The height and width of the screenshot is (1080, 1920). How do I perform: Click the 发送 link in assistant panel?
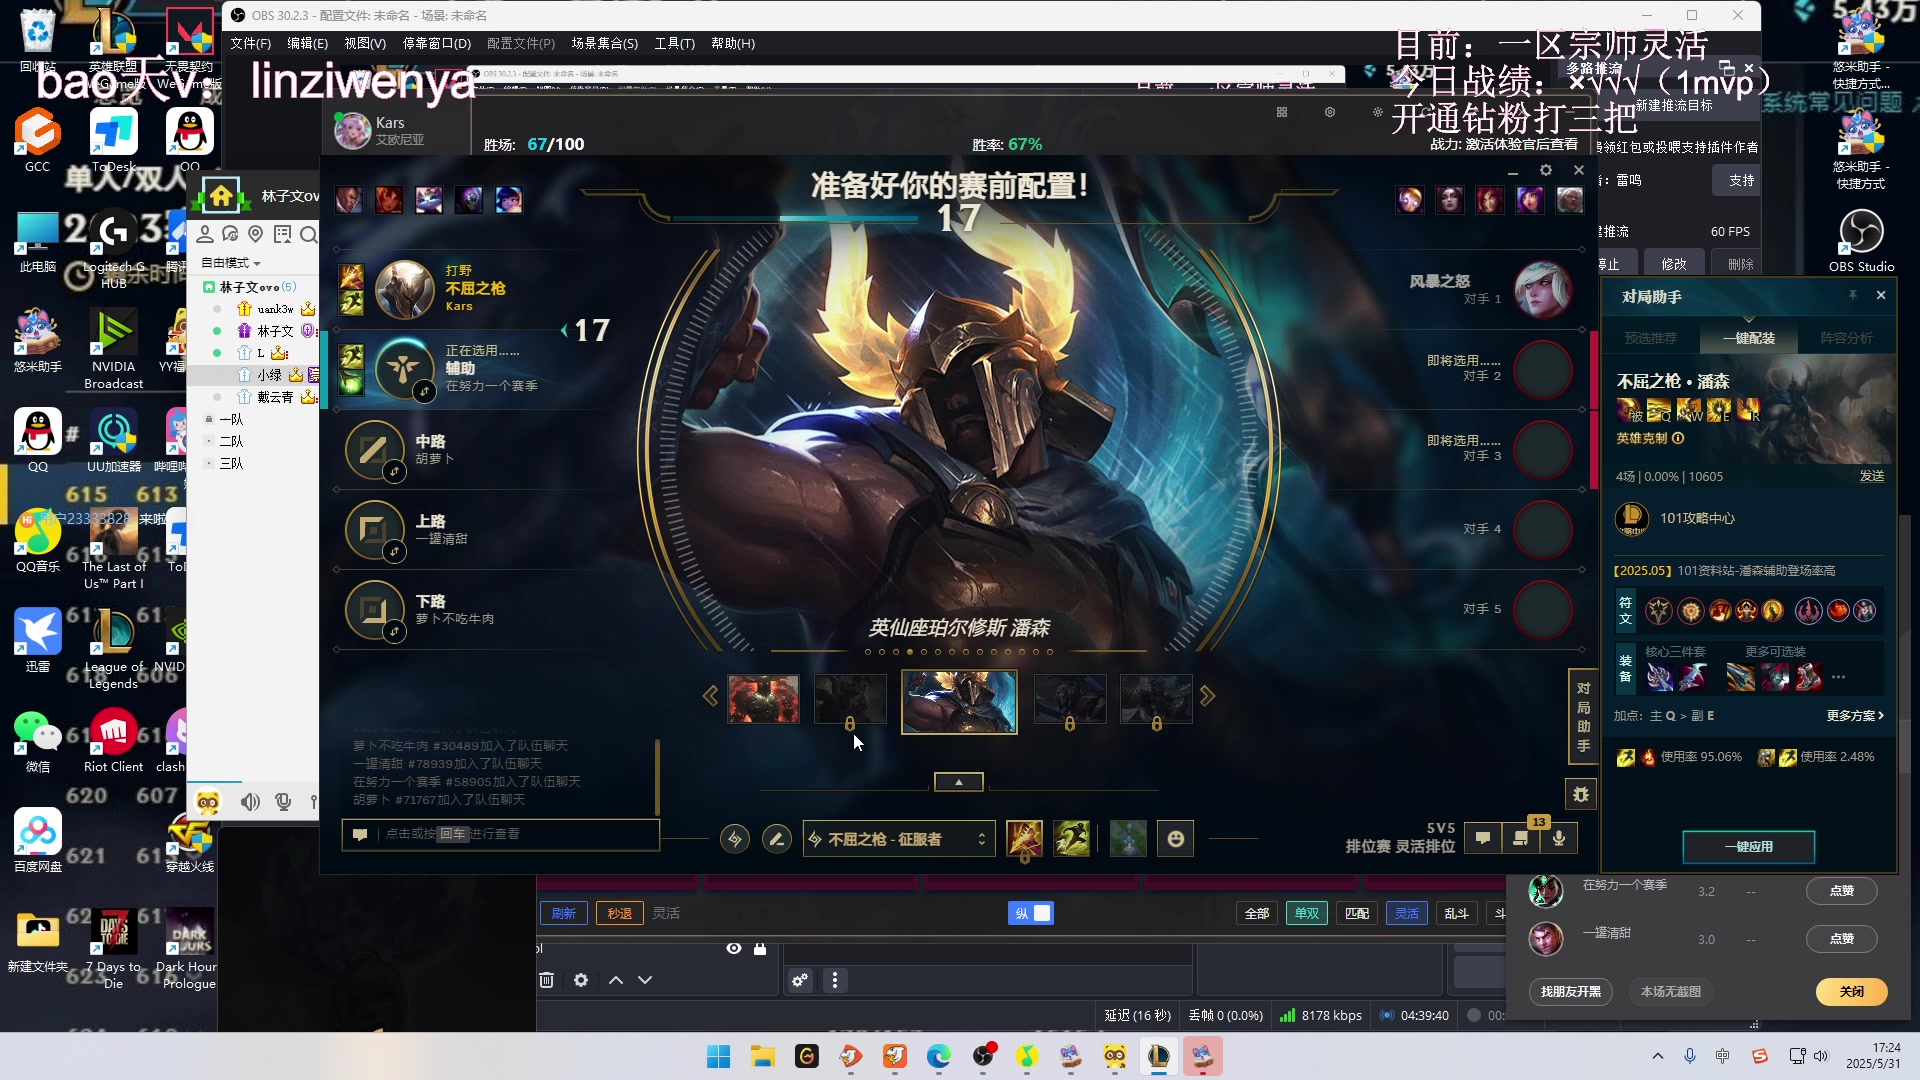point(1872,476)
